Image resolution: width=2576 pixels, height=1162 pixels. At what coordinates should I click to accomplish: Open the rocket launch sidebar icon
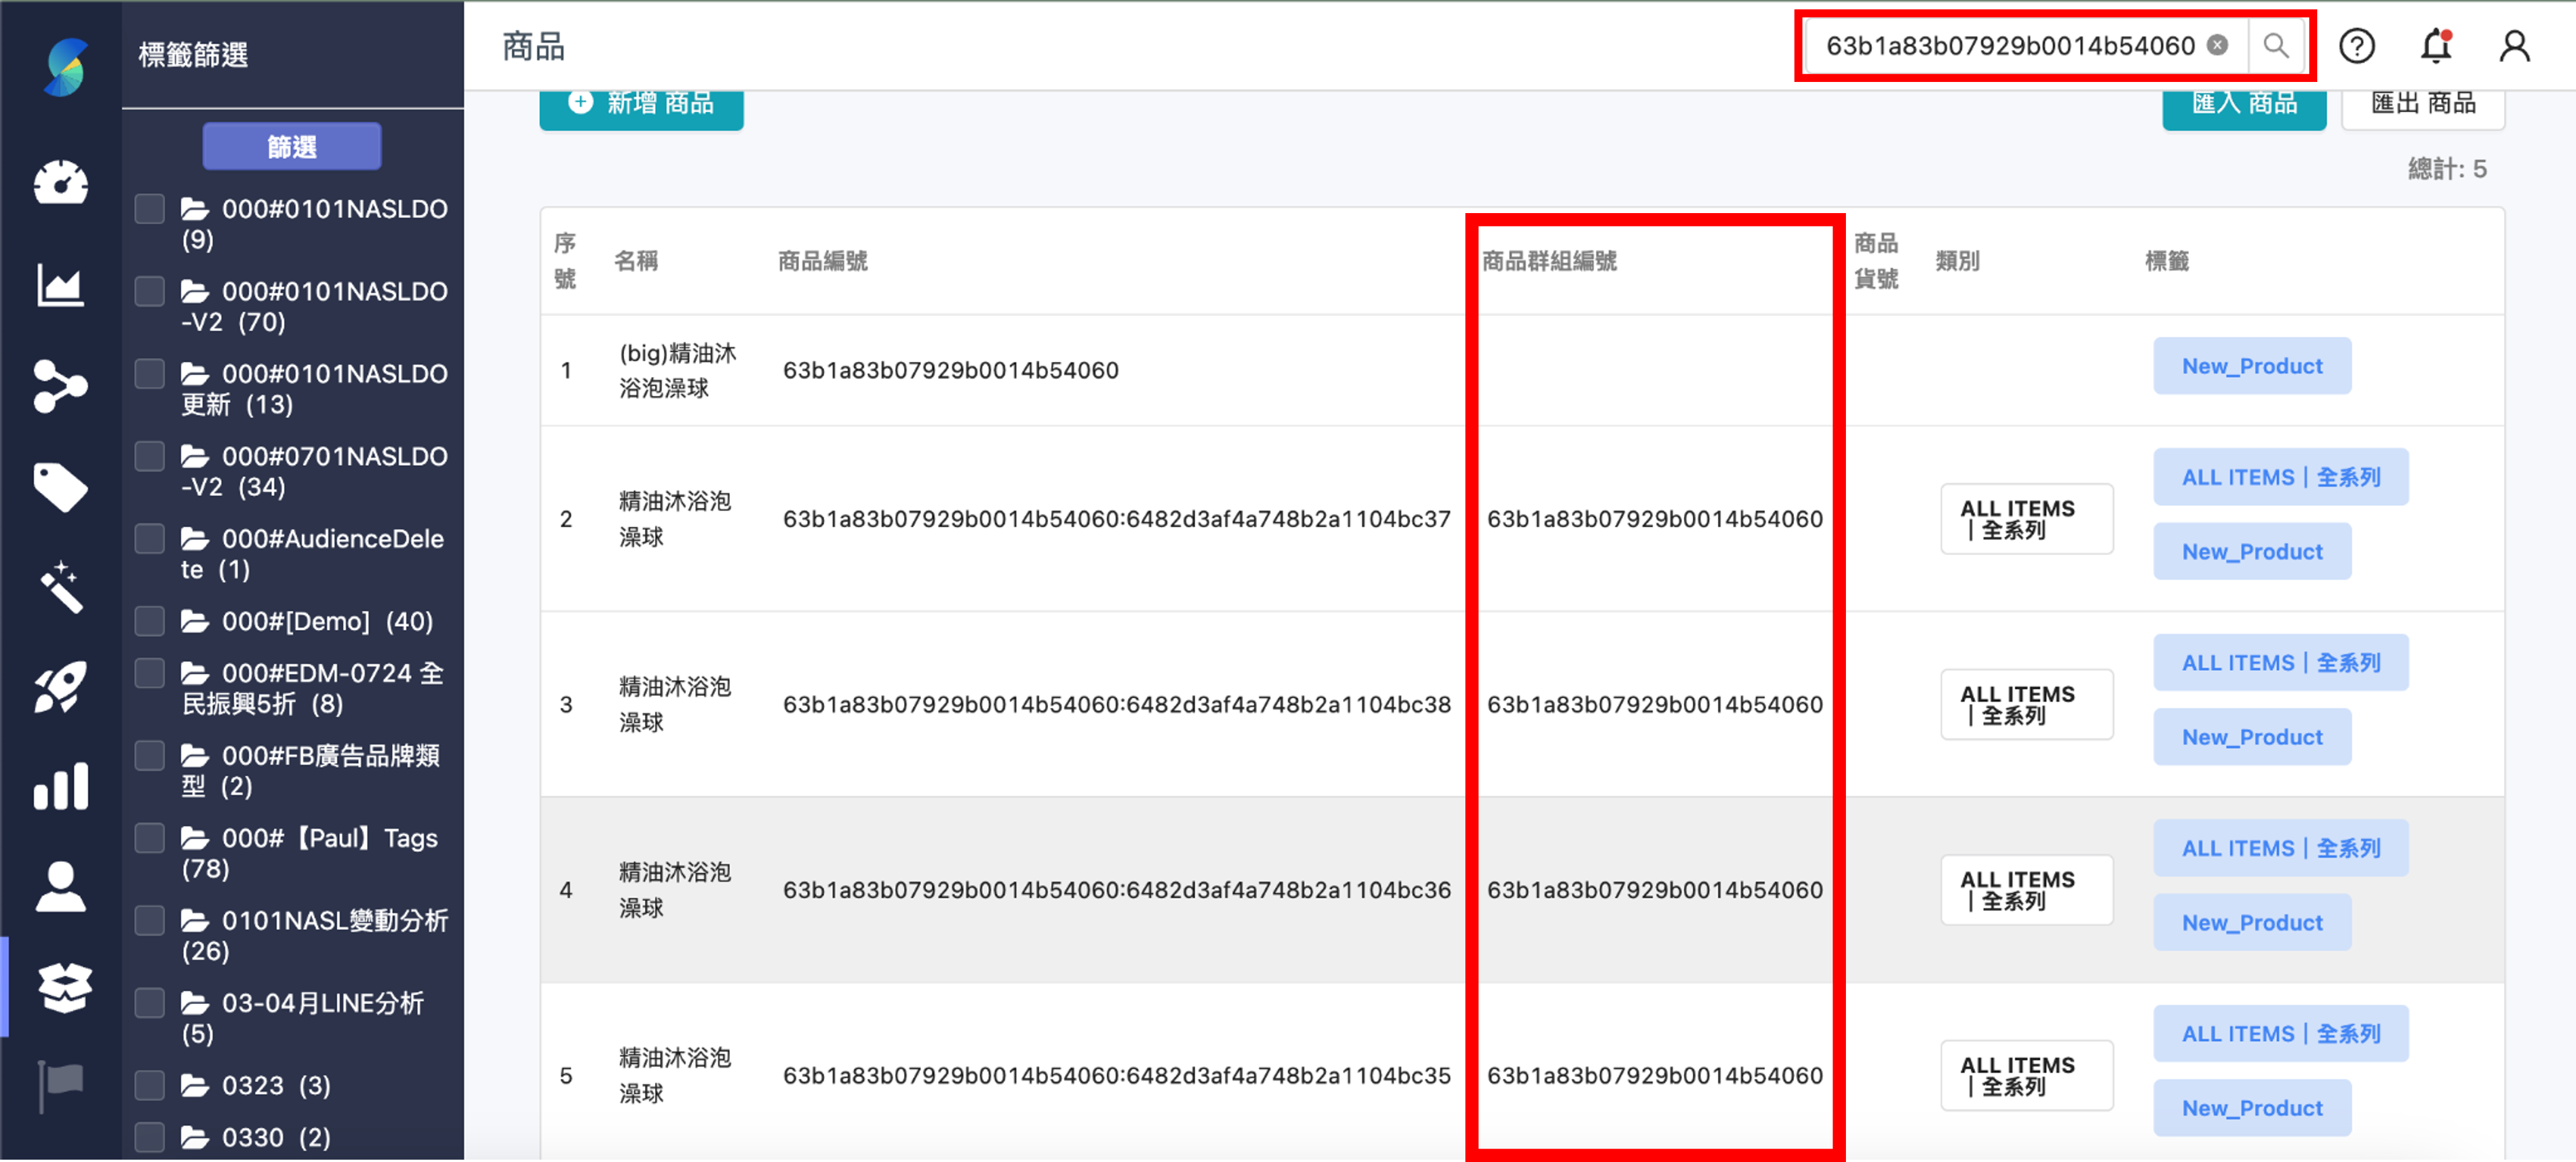tap(61, 687)
